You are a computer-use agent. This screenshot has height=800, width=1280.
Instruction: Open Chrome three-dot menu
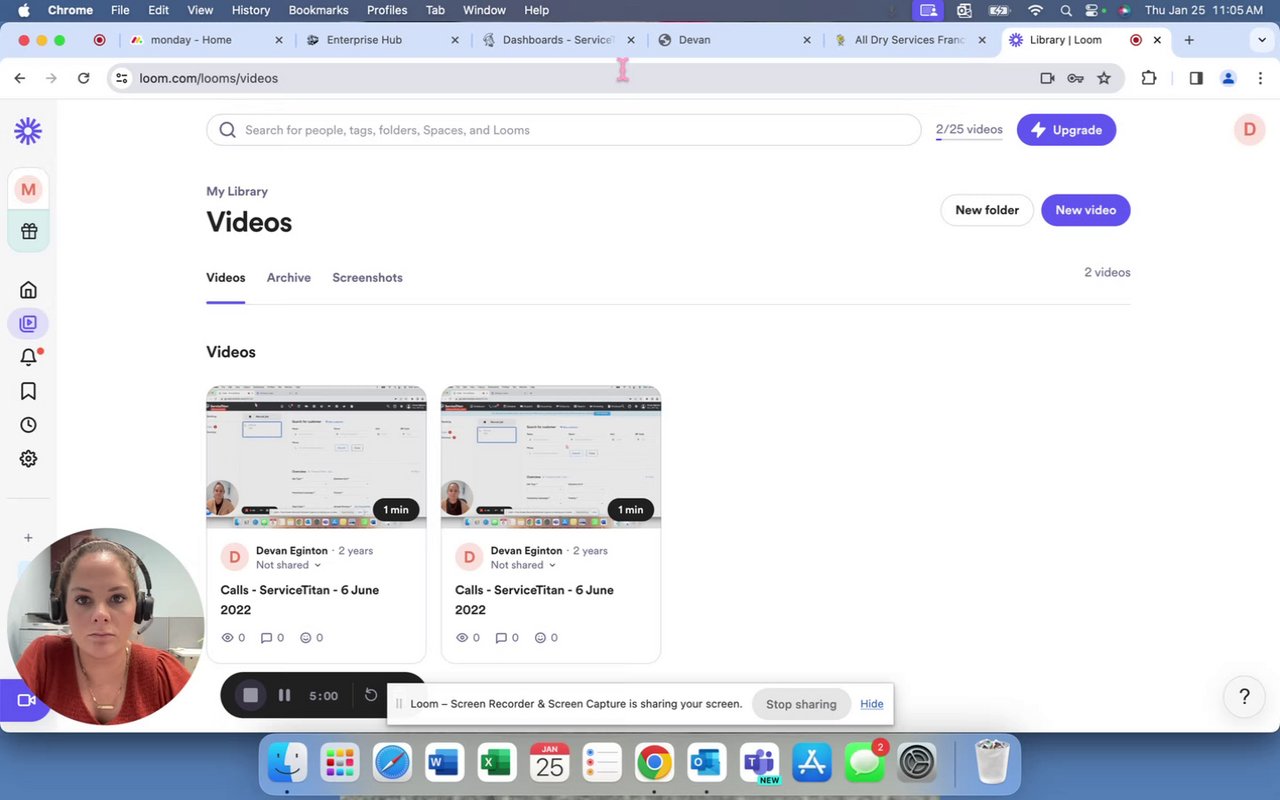pos(1260,78)
